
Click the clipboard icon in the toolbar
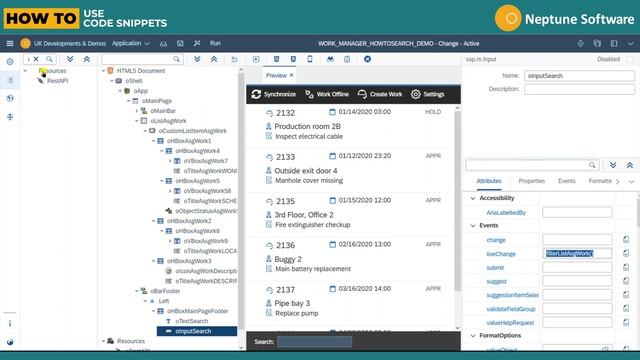pyautogui.click(x=347, y=59)
